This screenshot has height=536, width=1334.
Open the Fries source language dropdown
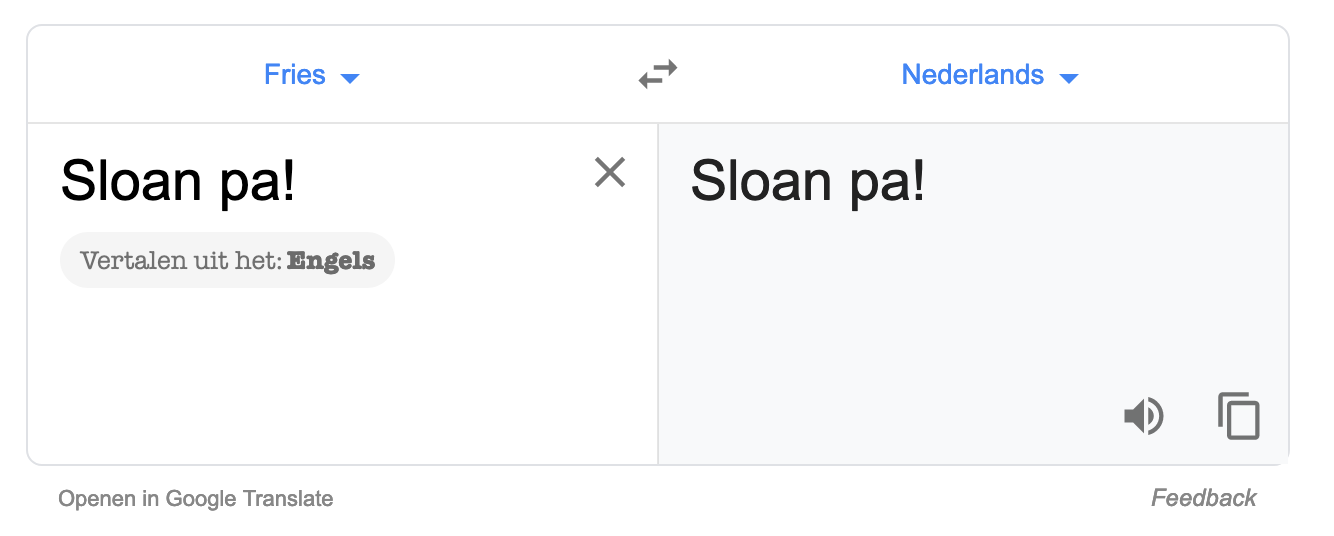pyautogui.click(x=295, y=75)
